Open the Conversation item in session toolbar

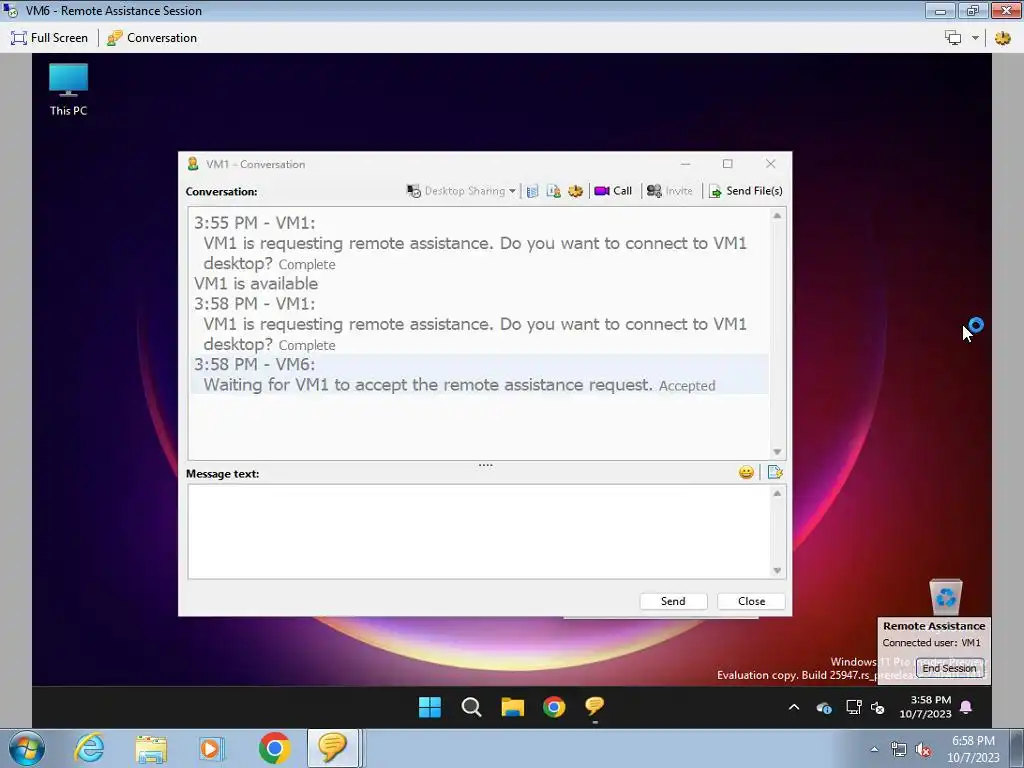152,38
